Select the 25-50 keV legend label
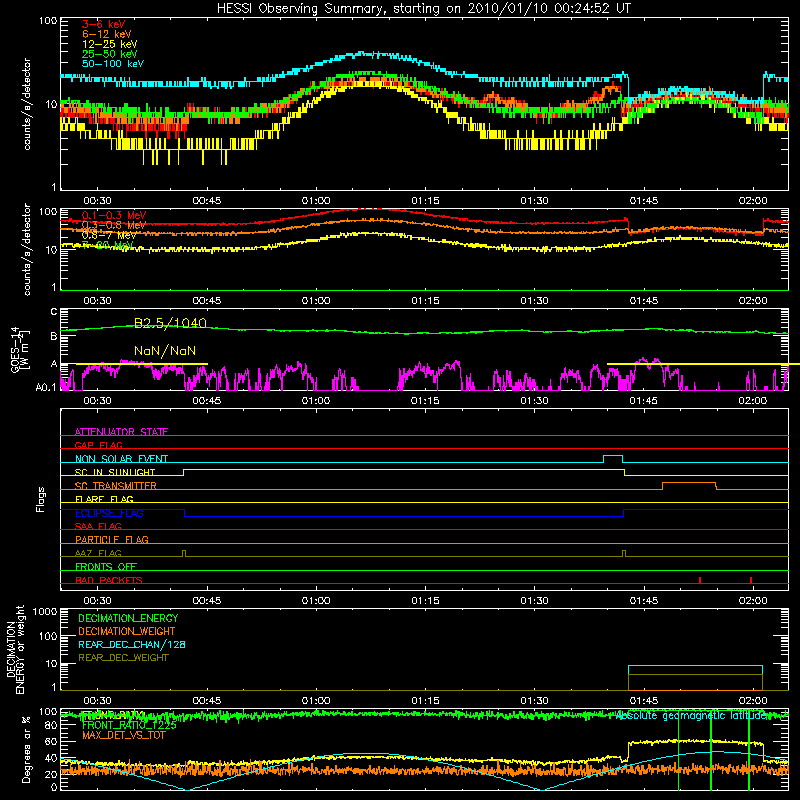The height and width of the screenshot is (800, 800). click(x=110, y=54)
